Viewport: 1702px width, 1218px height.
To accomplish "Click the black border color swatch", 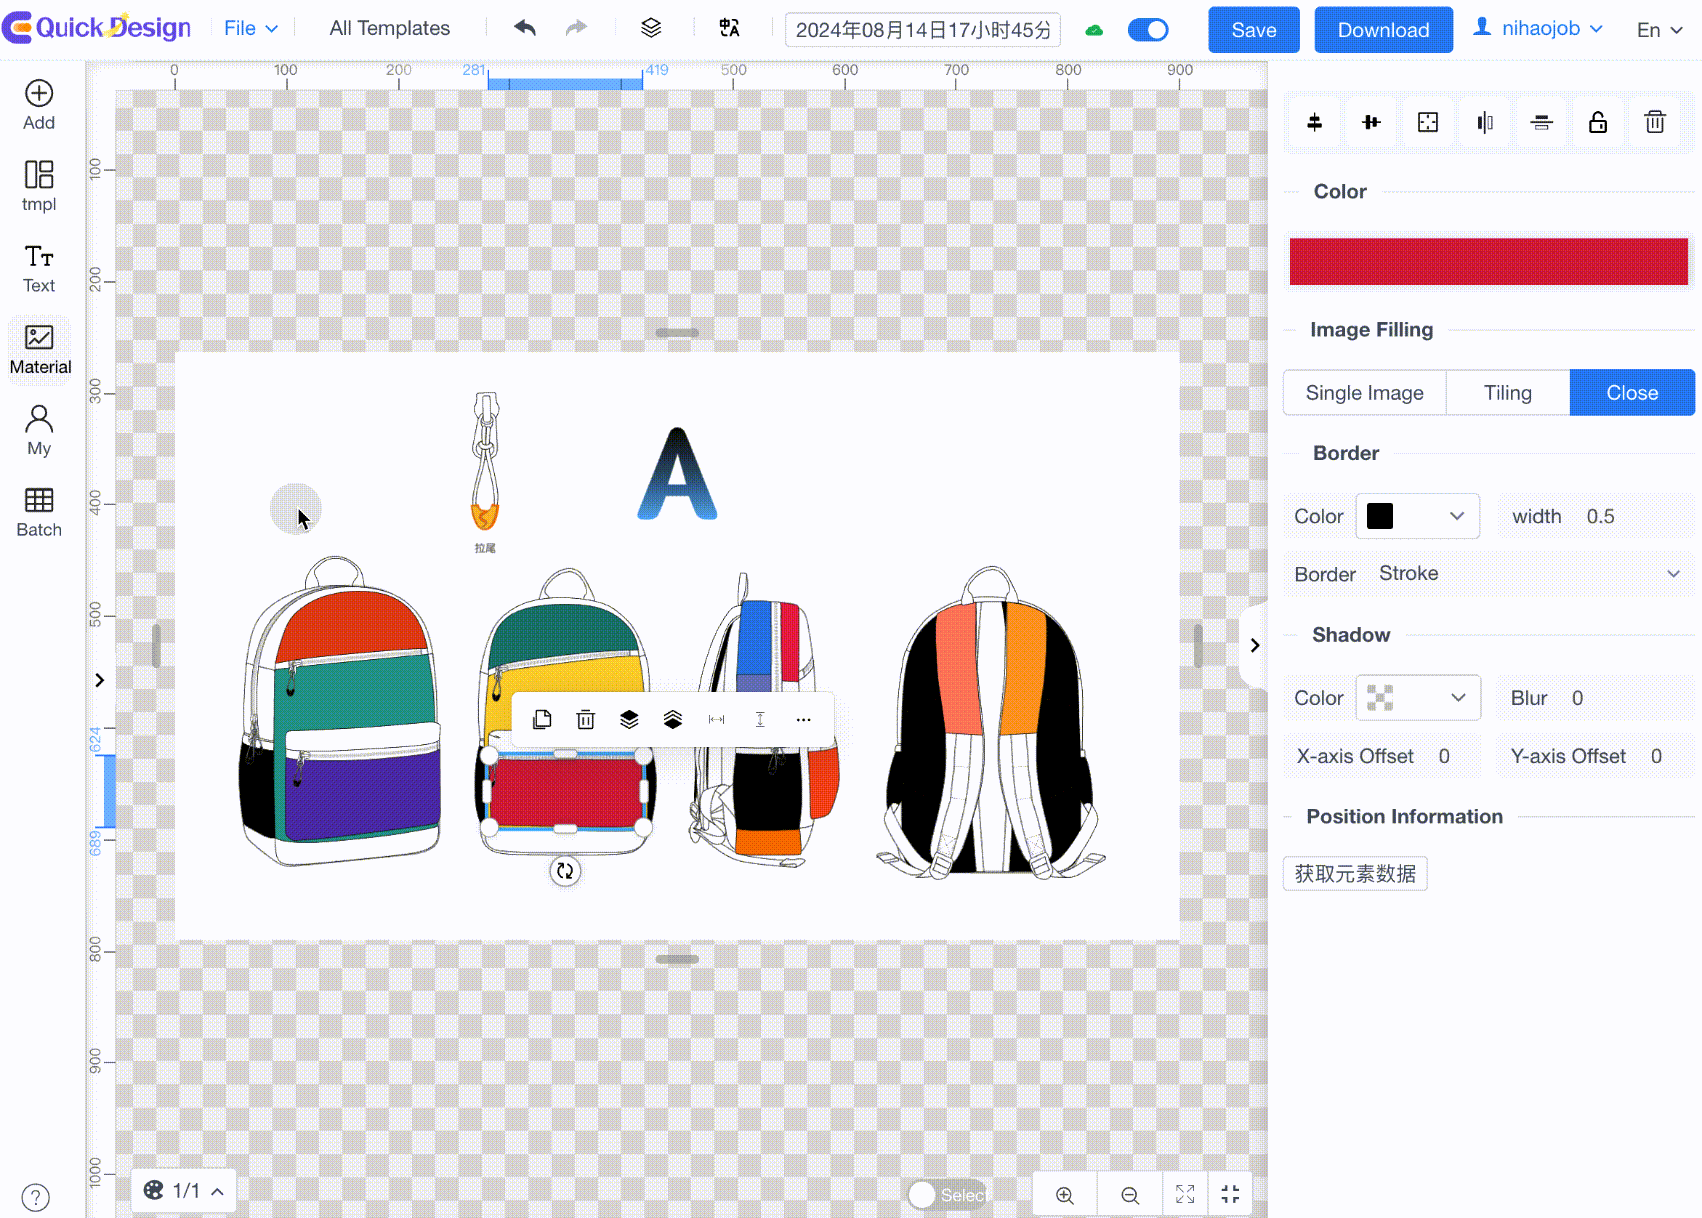I will click(x=1380, y=516).
